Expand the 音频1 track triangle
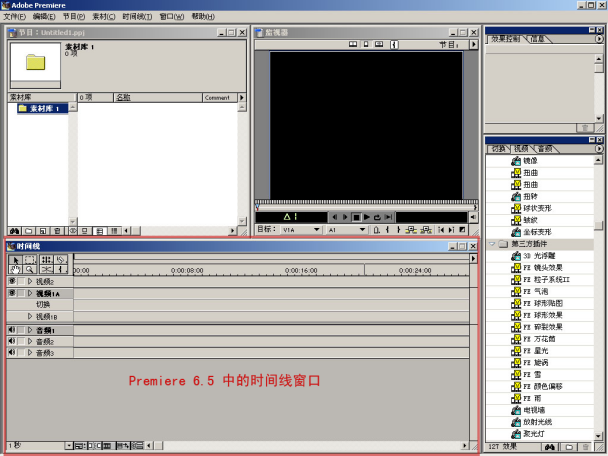 pos(30,330)
